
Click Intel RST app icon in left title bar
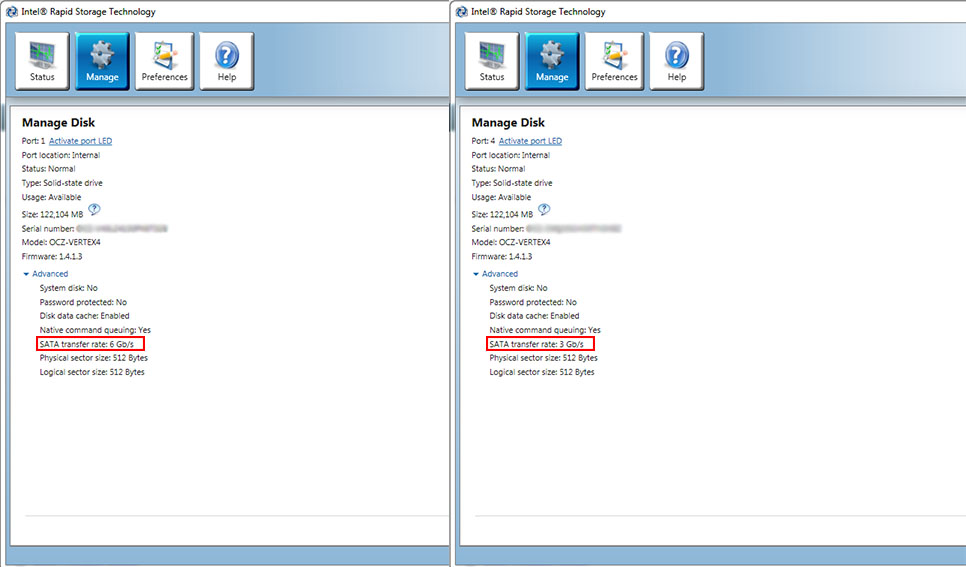point(11,11)
